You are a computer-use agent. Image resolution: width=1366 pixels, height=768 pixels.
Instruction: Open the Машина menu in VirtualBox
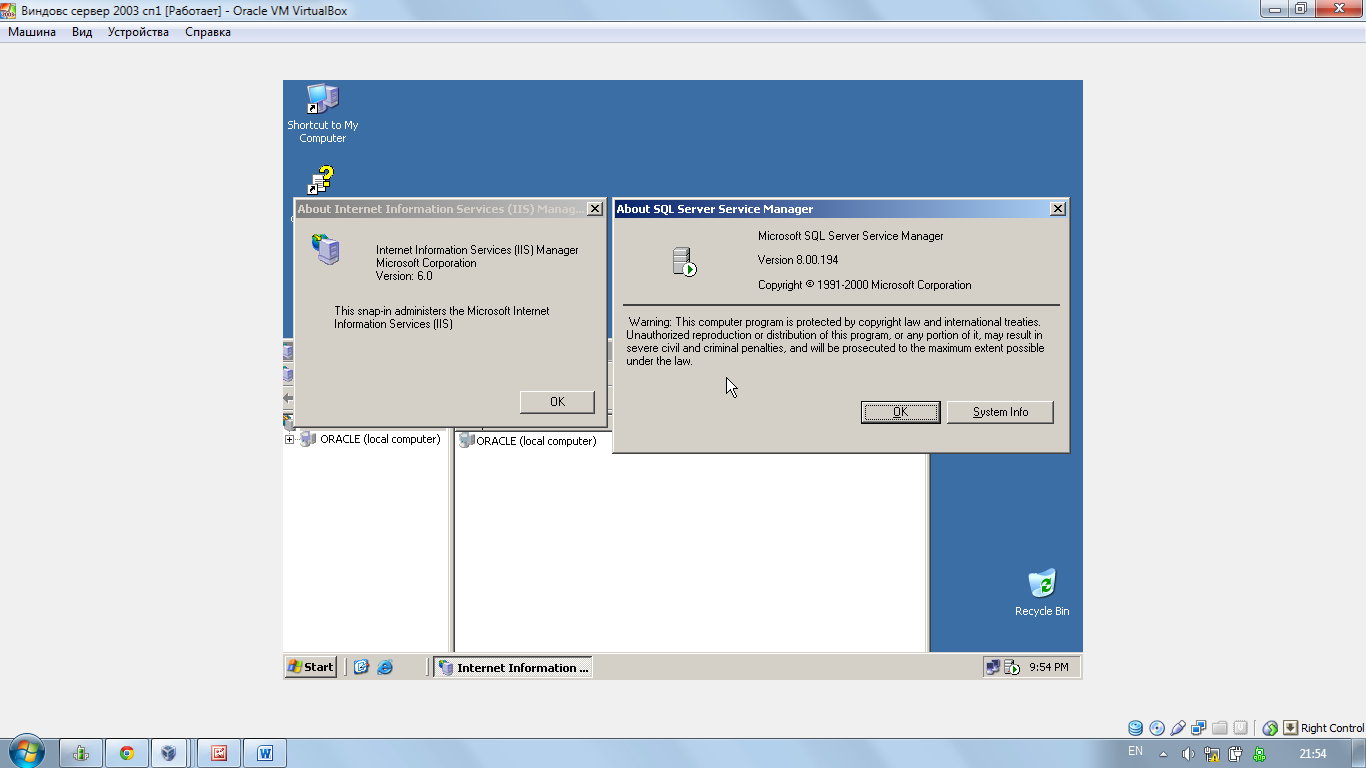(x=32, y=32)
